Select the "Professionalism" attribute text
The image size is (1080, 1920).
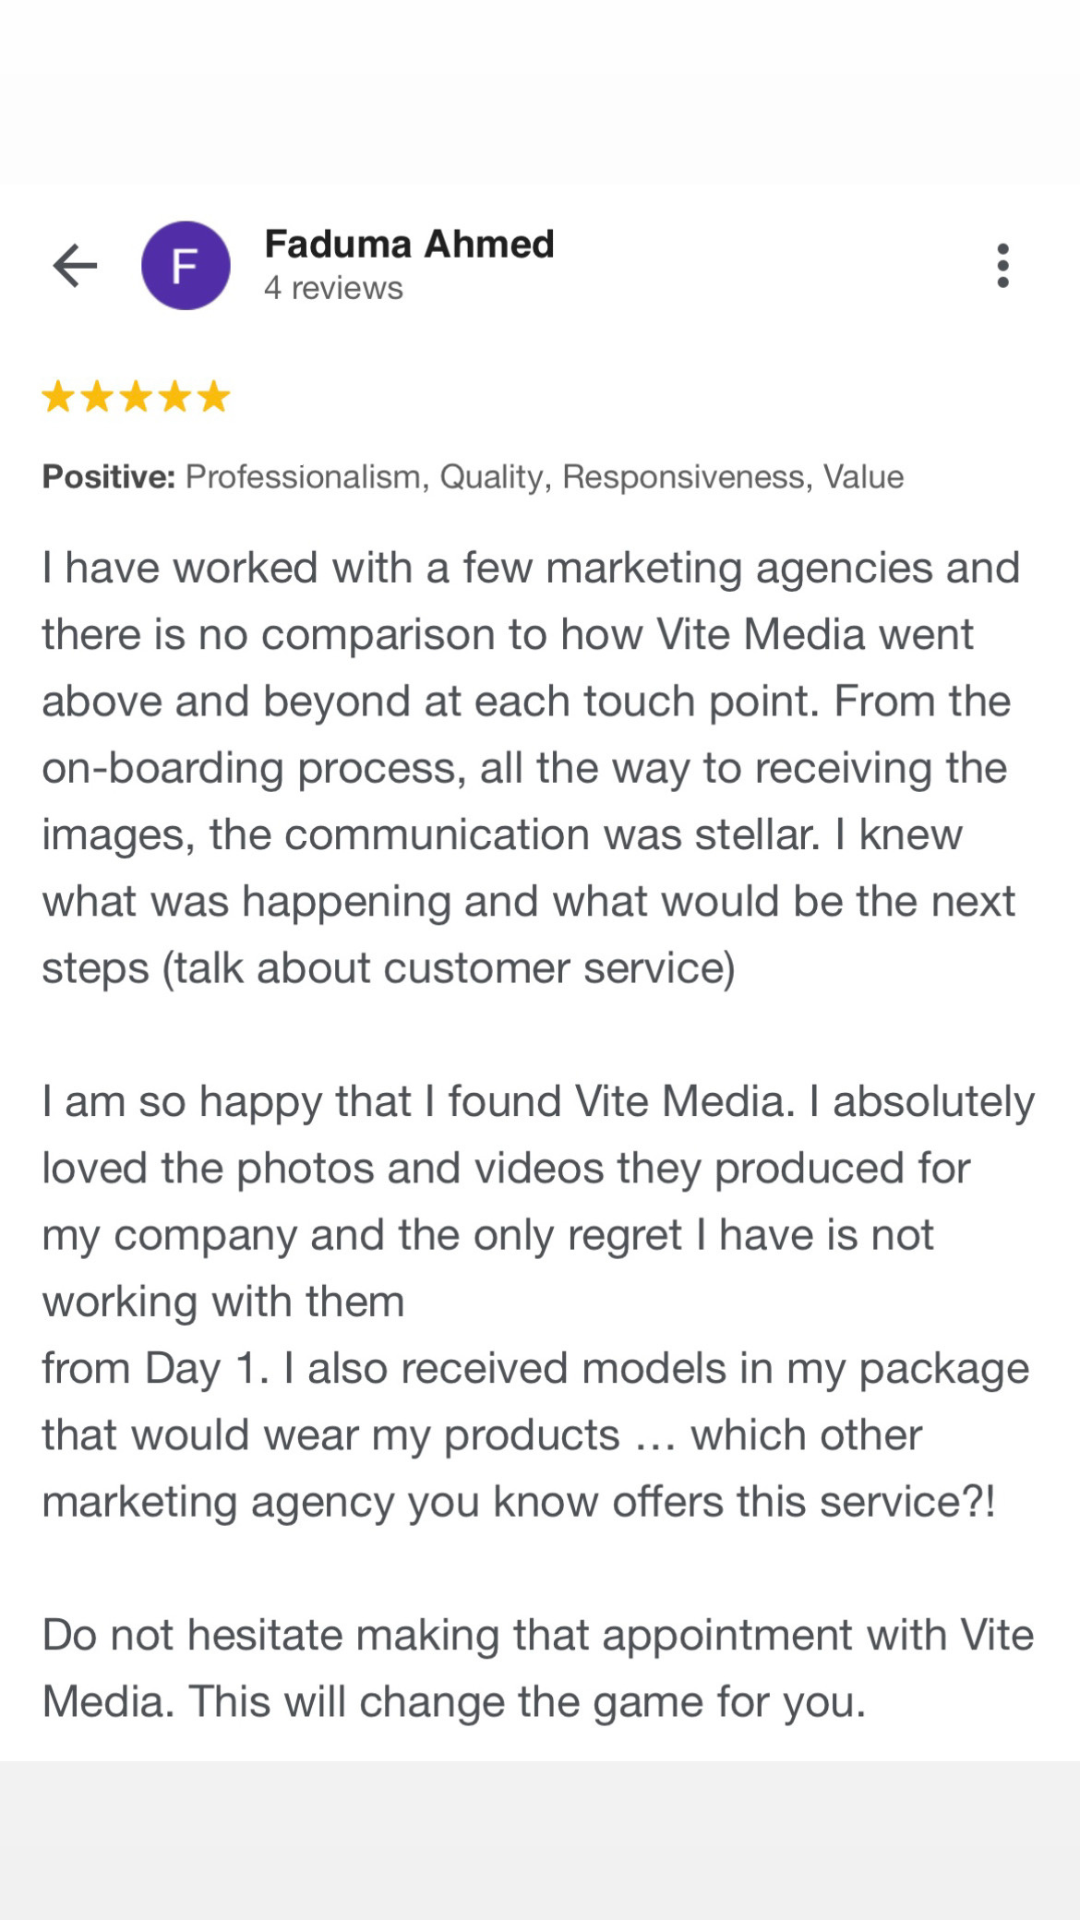(x=305, y=477)
